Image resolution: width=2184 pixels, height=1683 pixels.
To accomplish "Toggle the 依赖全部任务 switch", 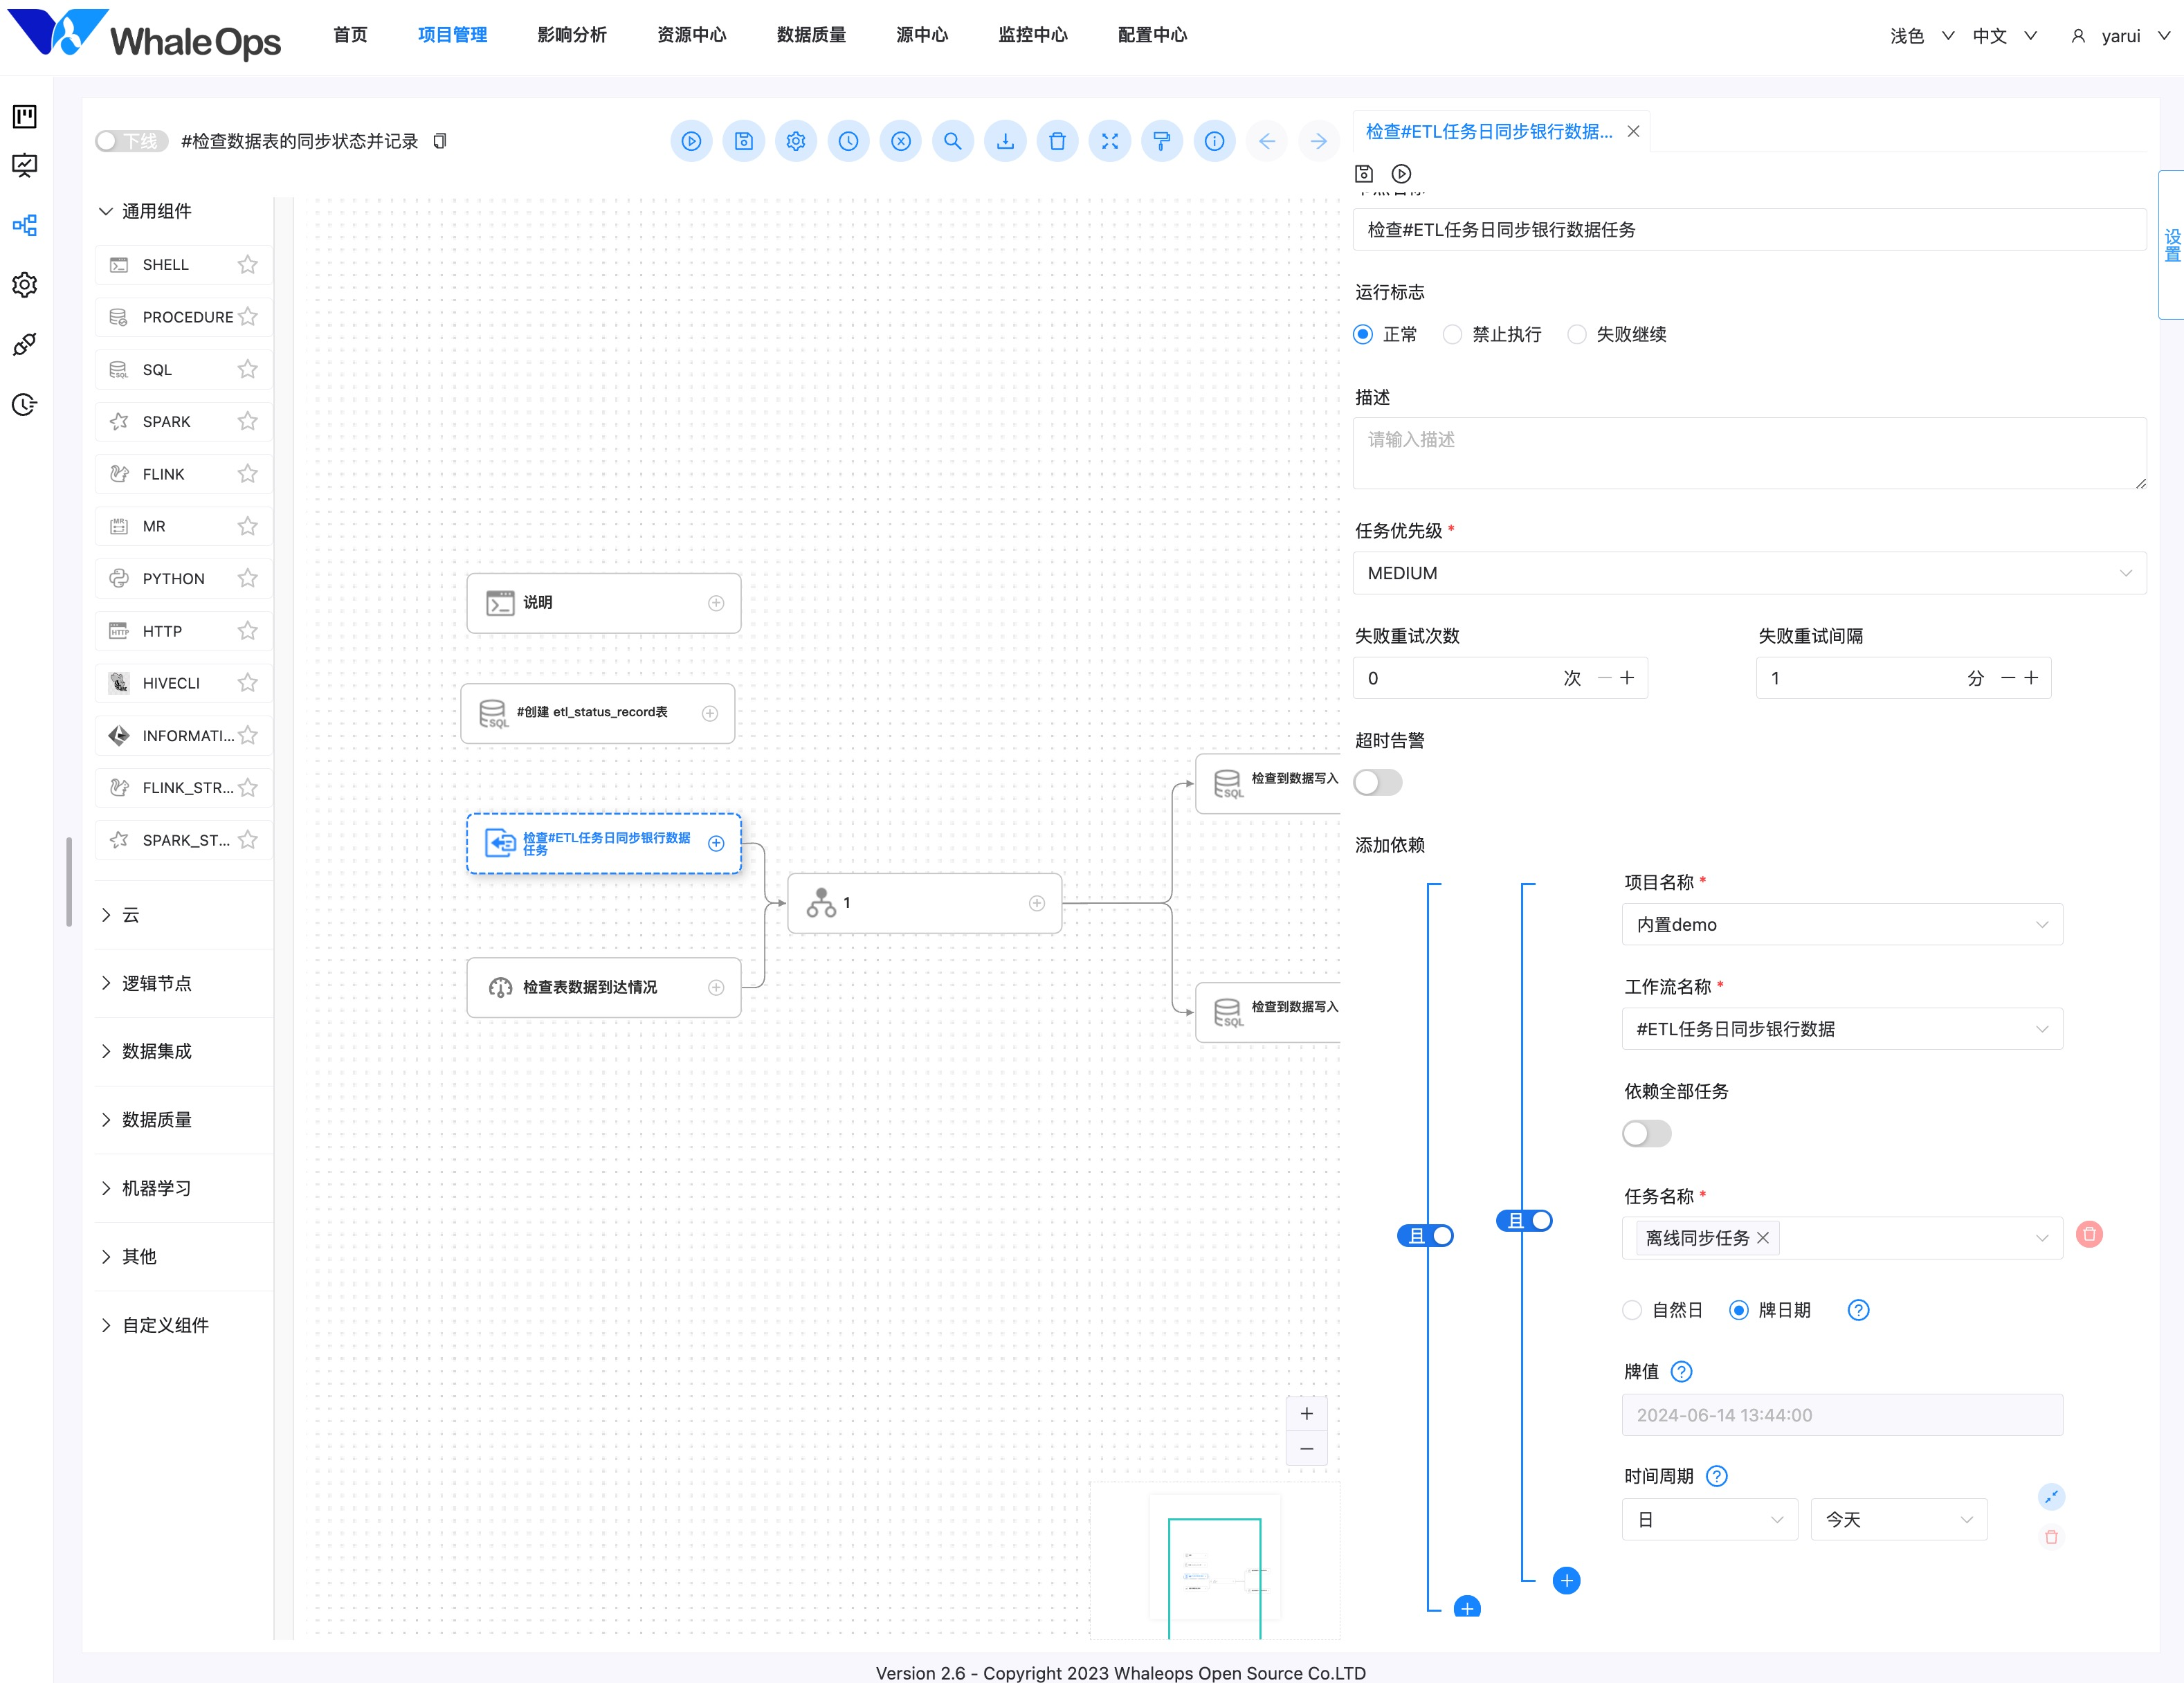I will tap(1646, 1133).
